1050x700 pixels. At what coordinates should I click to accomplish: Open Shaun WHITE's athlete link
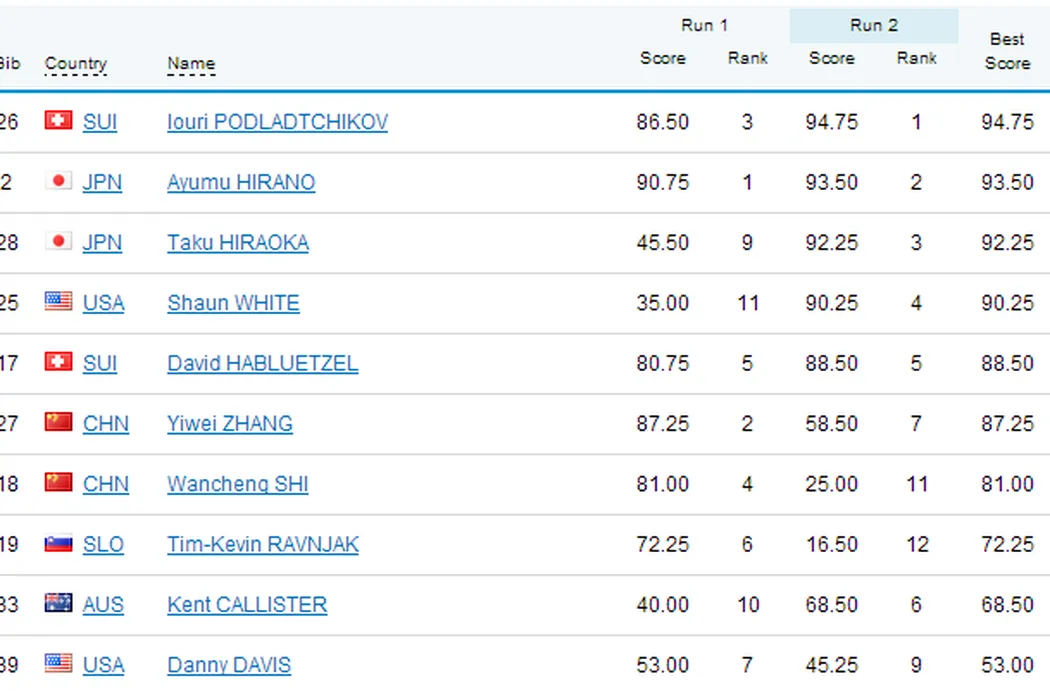233,303
